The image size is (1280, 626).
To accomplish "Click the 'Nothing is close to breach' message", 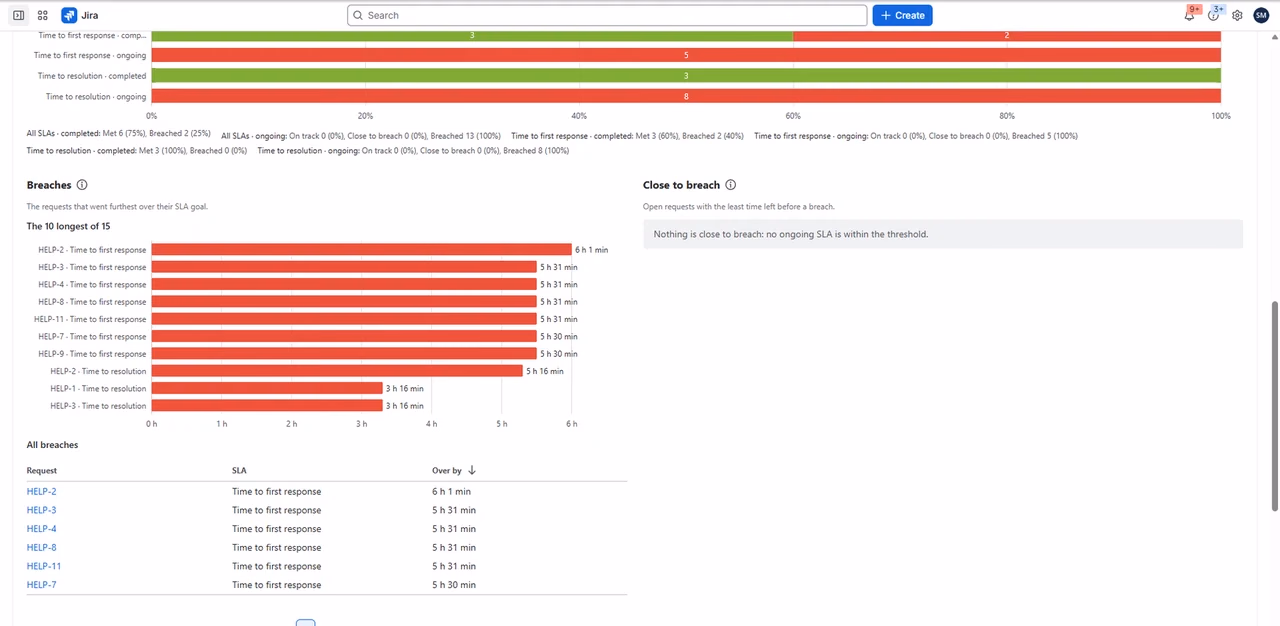I will pyautogui.click(x=791, y=234).
